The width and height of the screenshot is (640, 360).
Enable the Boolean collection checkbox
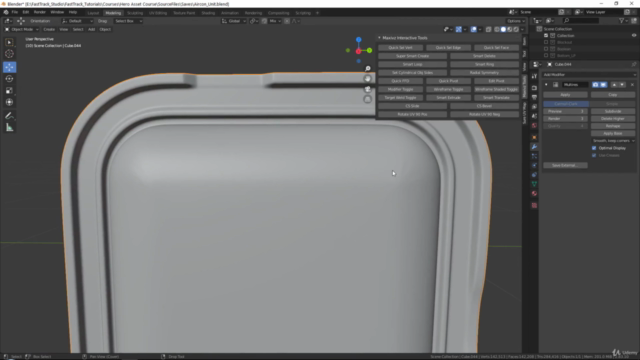(546, 49)
